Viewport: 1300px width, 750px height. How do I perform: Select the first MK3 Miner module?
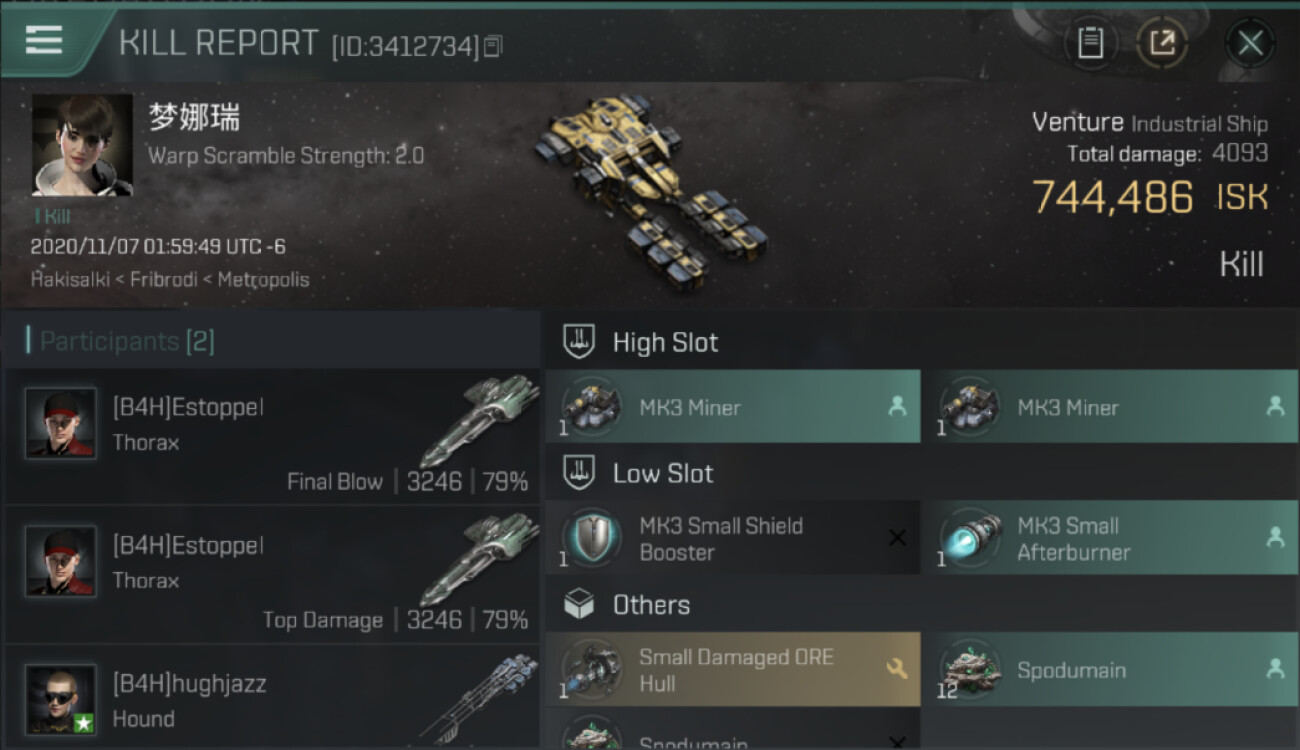733,407
